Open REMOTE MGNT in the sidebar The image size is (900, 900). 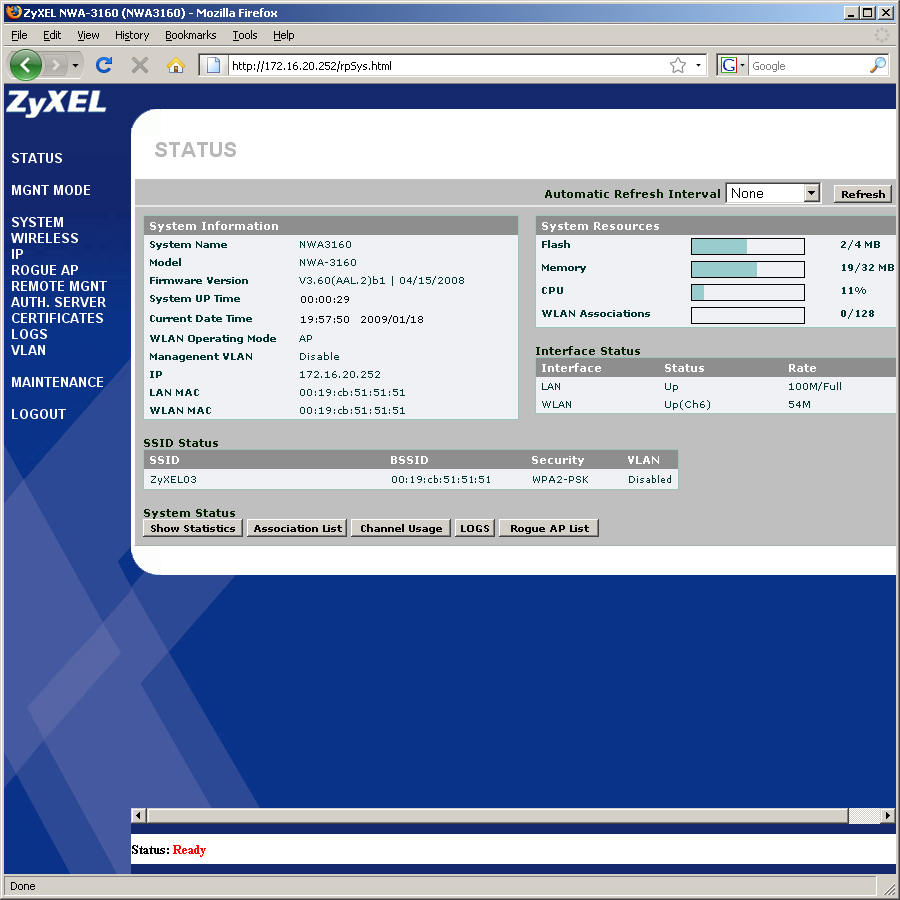59,286
